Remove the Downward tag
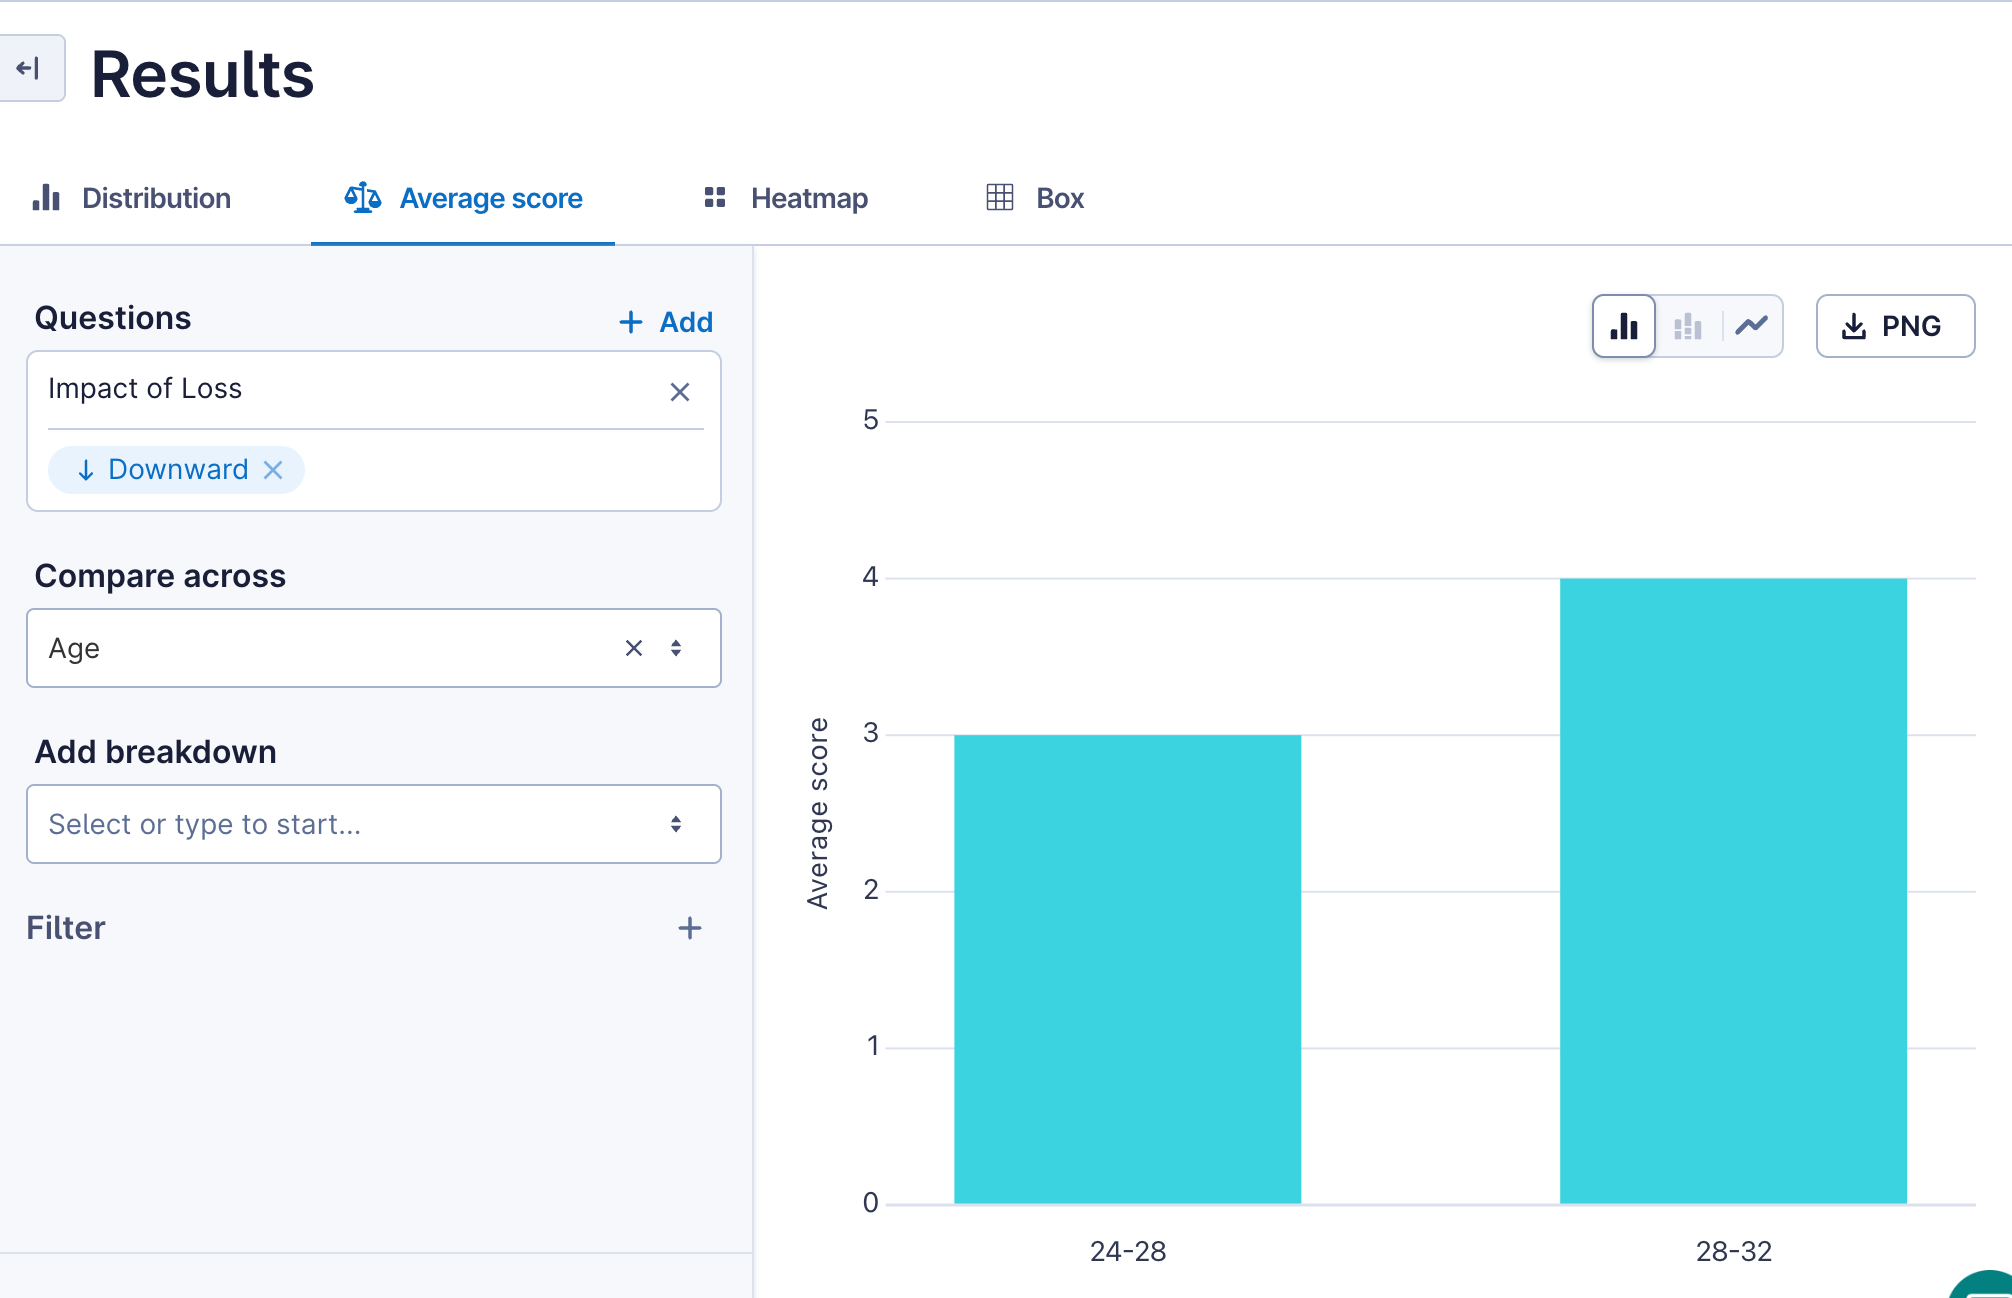 pos(273,470)
